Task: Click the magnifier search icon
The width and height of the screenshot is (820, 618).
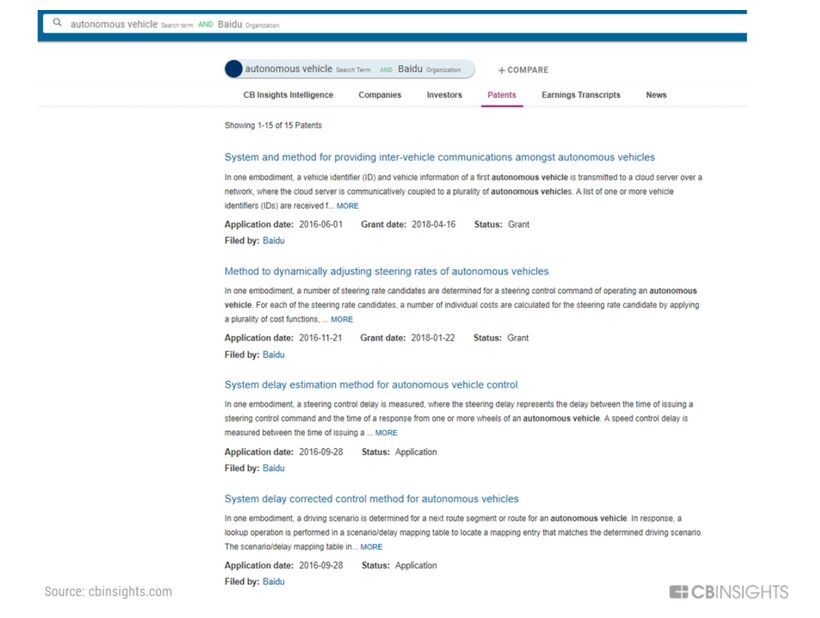Action: coord(58,22)
